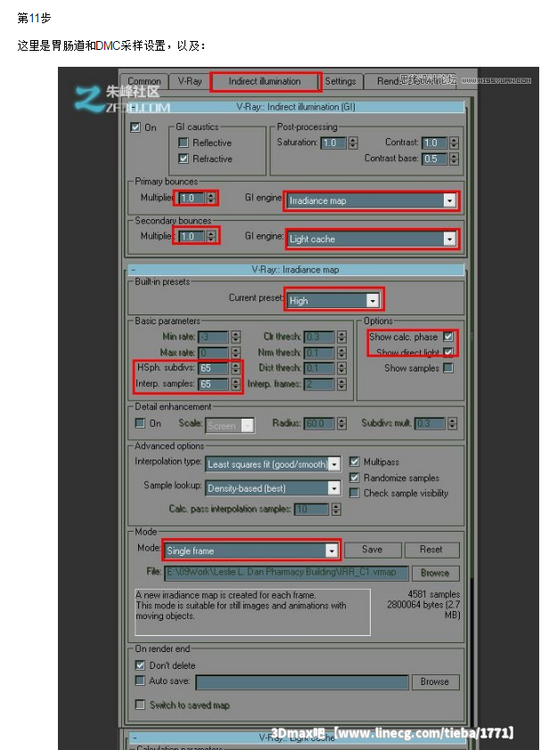Enable the Auto save checkbox
549x750 pixels.
click(x=140, y=680)
